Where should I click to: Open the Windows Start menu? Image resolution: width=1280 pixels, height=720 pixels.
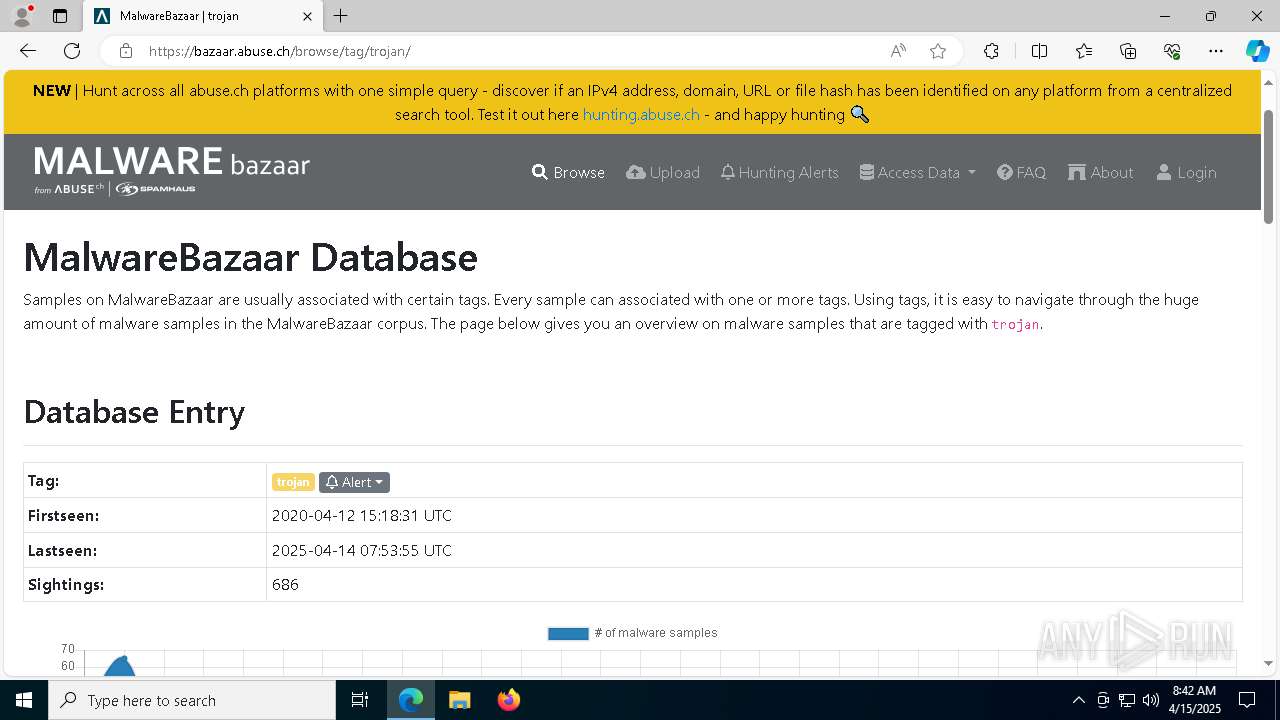point(24,700)
